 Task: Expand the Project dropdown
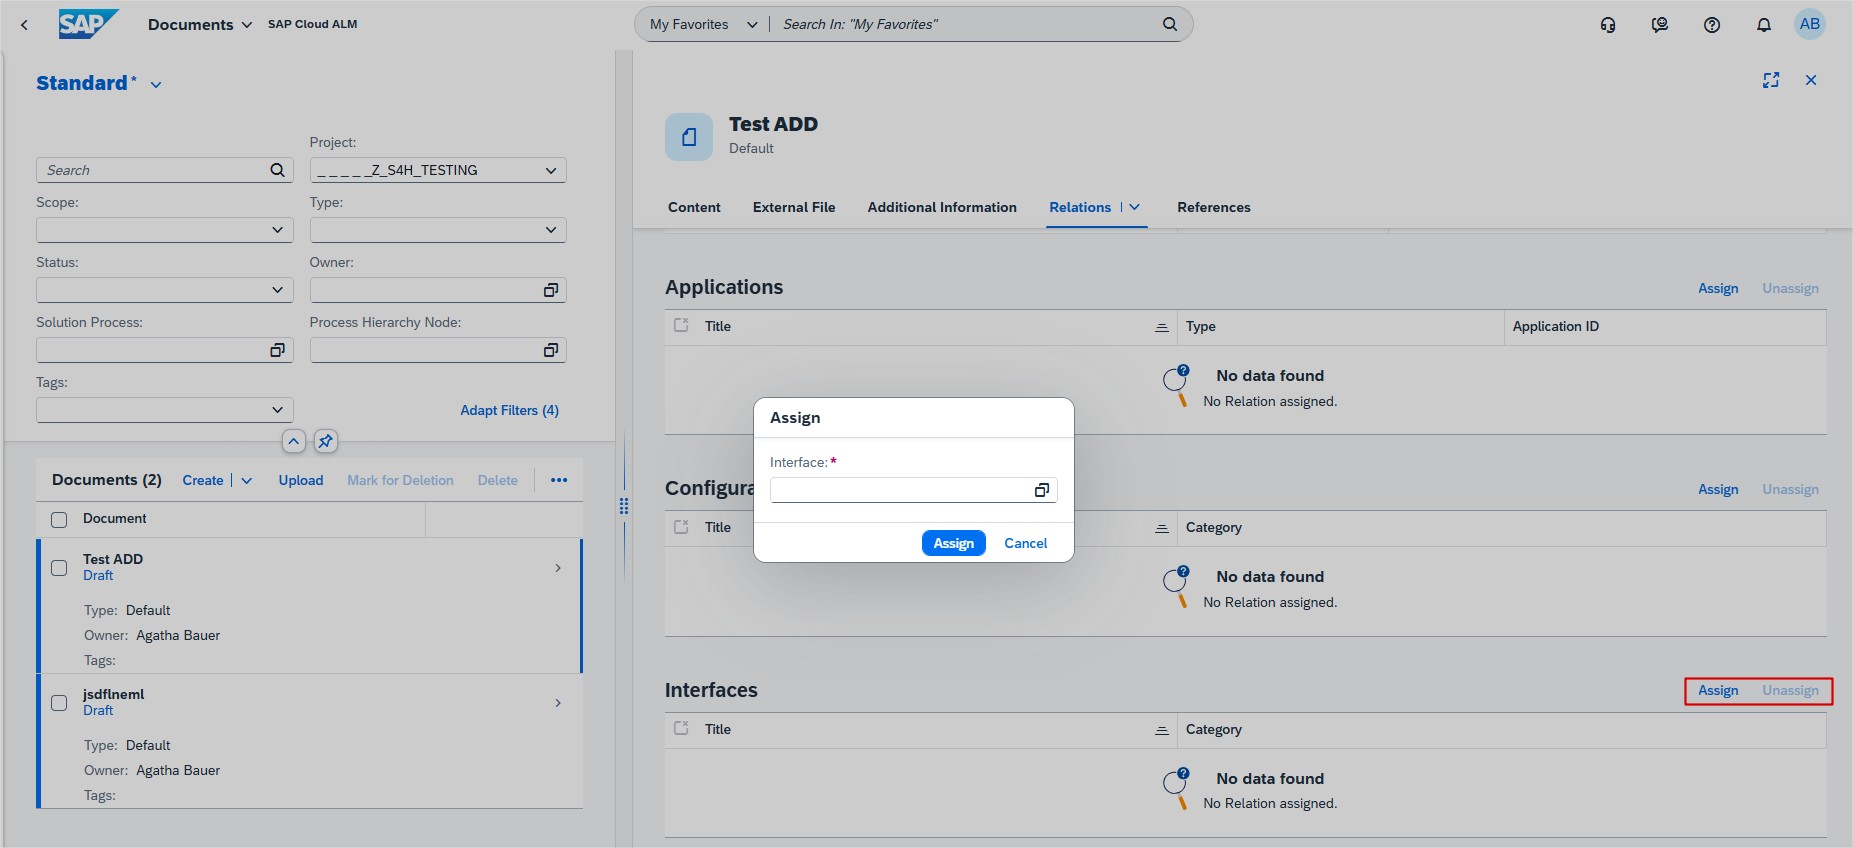[x=550, y=170]
